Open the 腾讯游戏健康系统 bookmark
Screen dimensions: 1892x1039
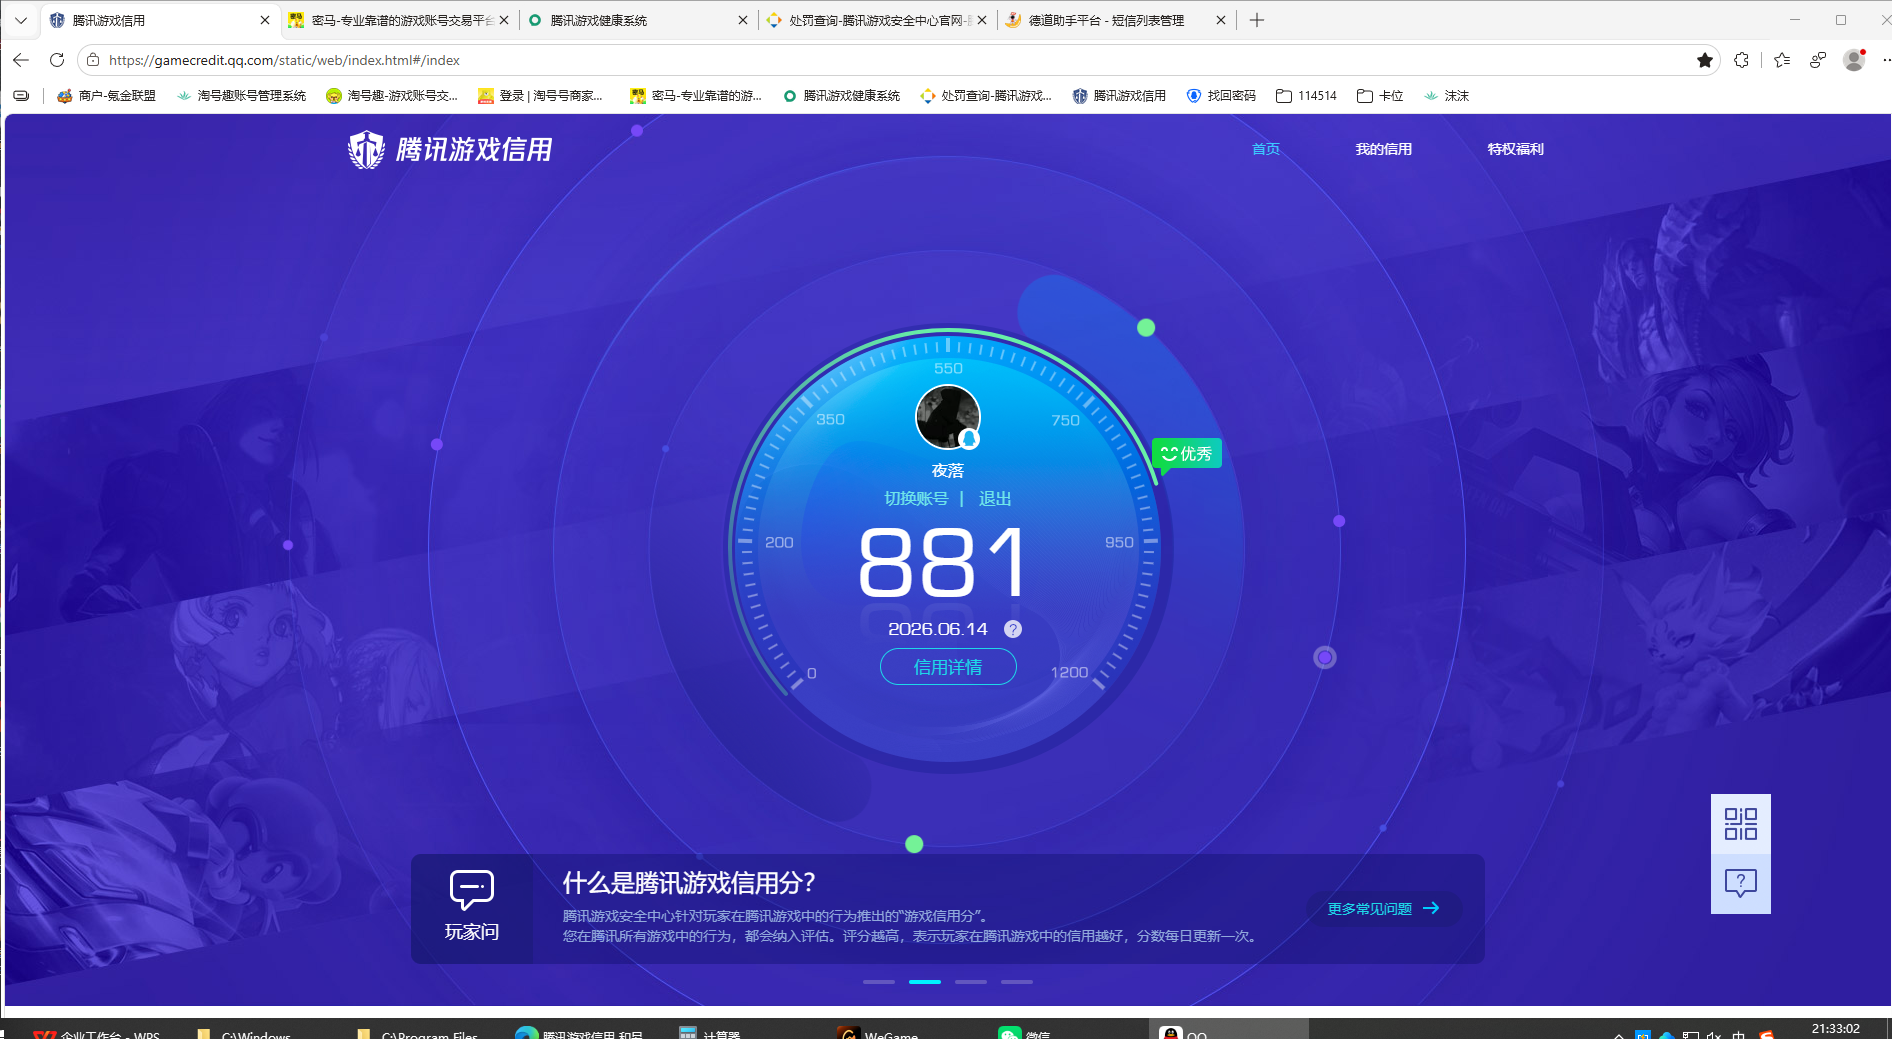click(841, 96)
